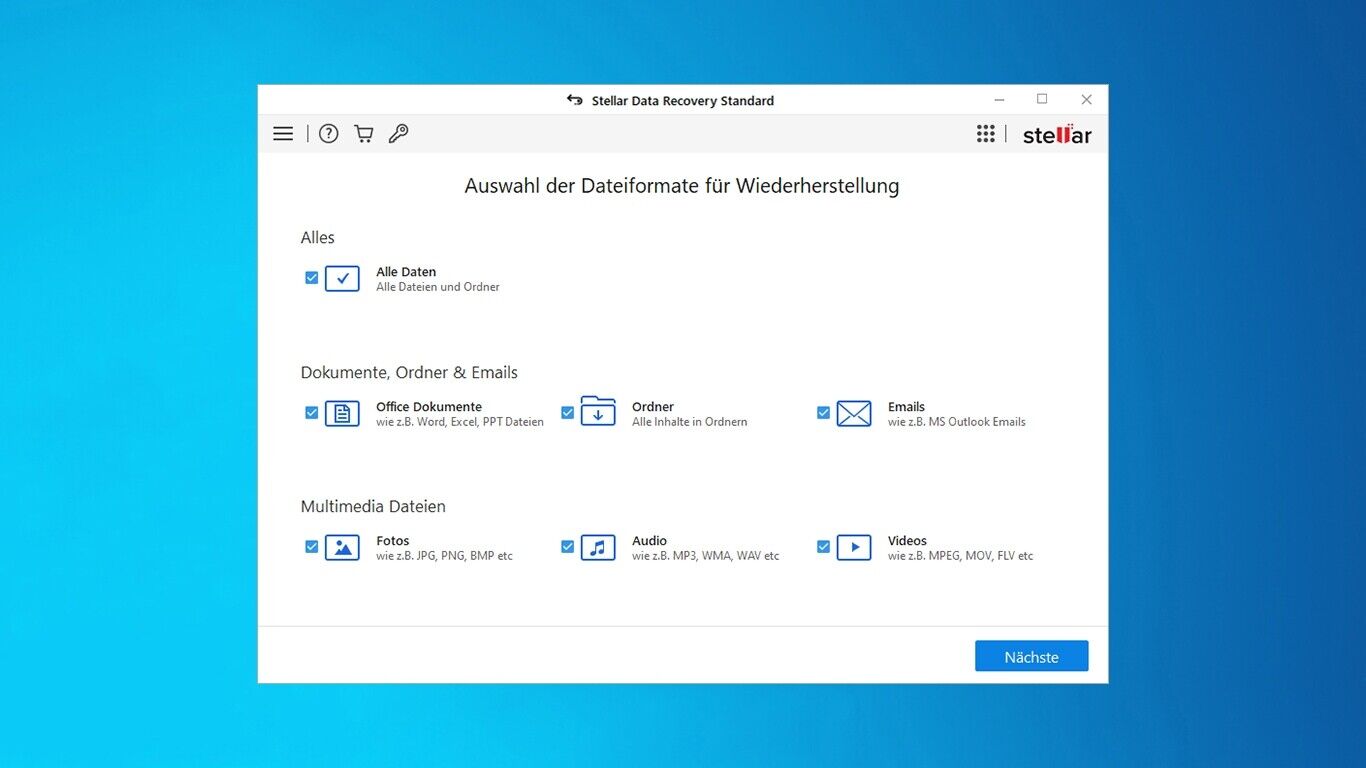
Task: Click the Emails envelope icon
Action: (854, 413)
